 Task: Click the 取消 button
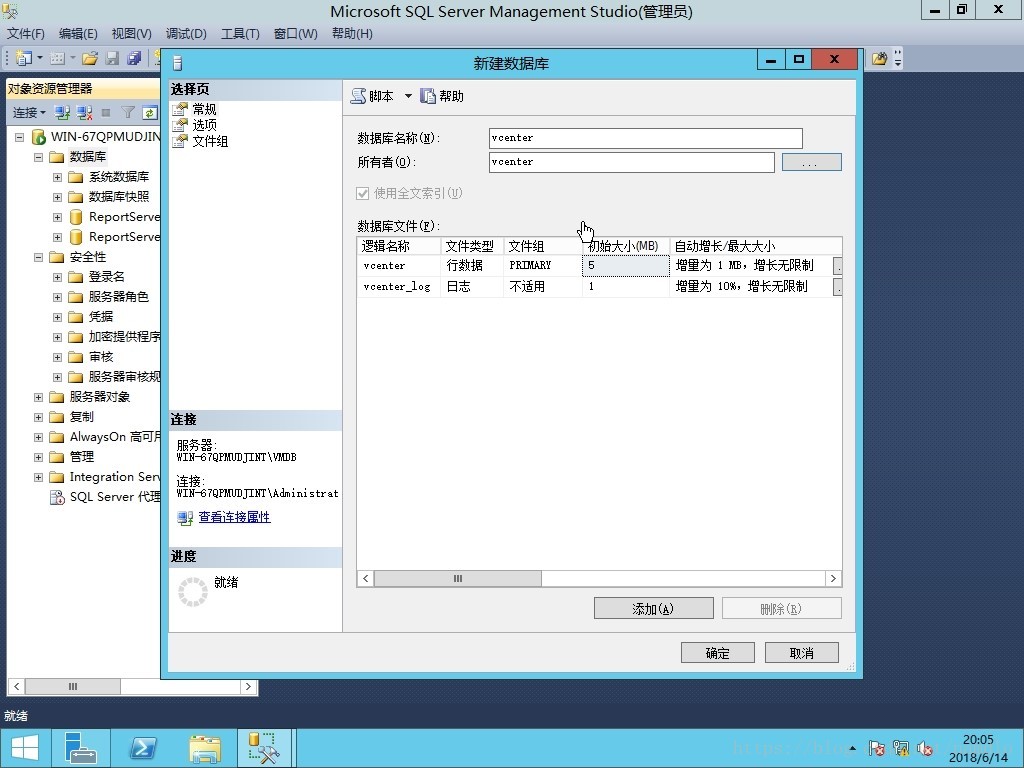tap(801, 652)
